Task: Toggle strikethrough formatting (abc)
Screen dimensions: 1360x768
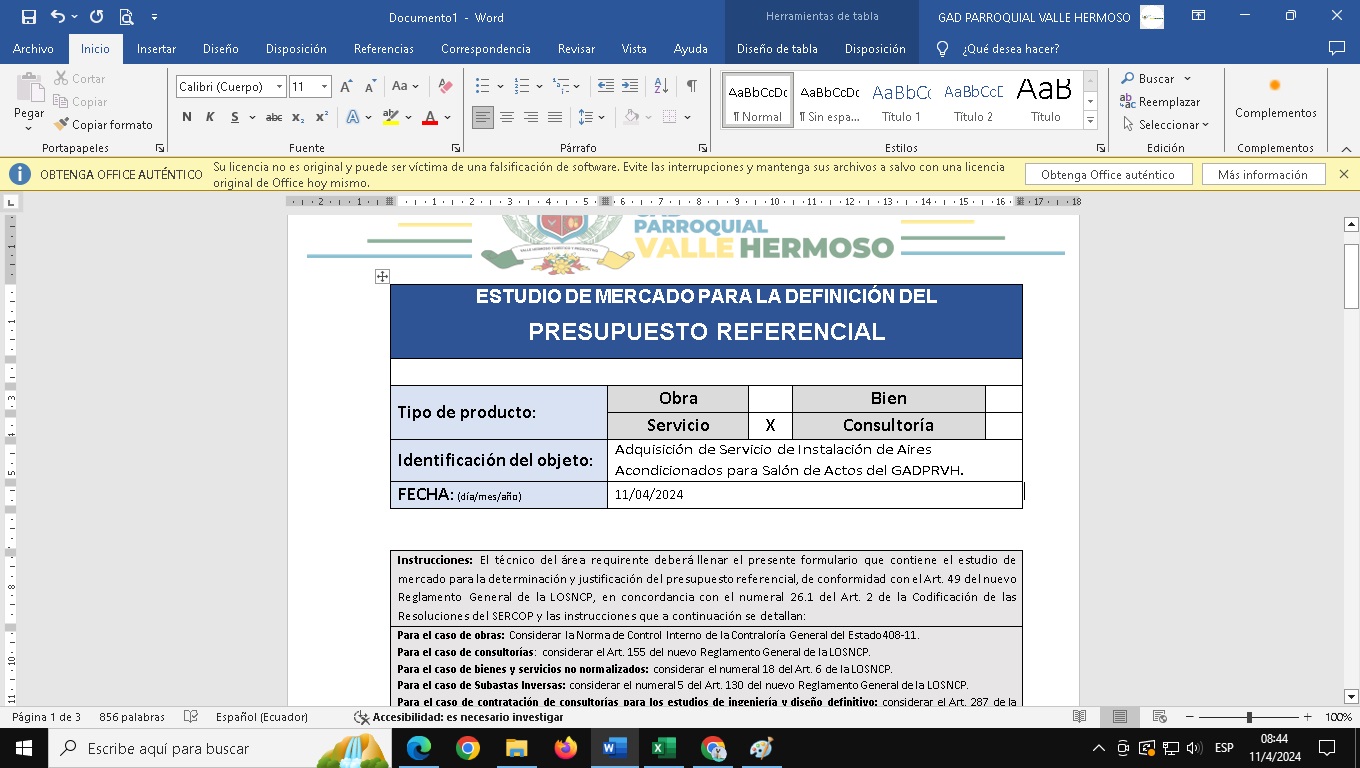Action: [x=273, y=118]
